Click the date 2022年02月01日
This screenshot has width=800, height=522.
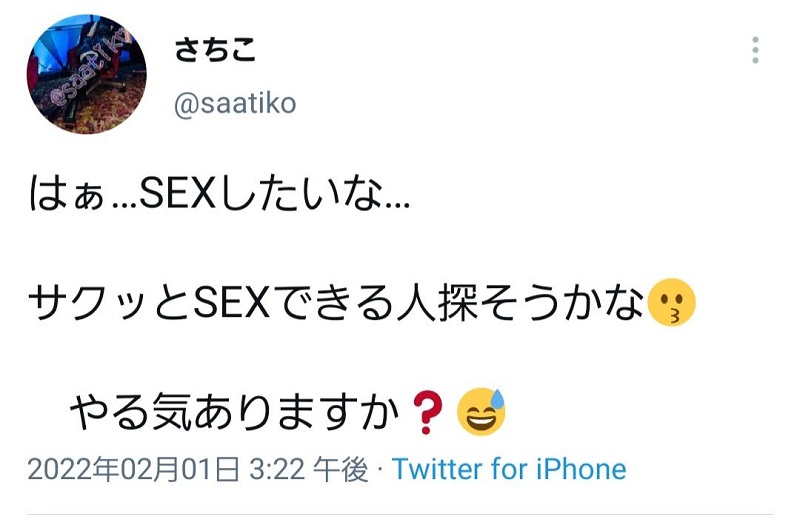coord(133,469)
